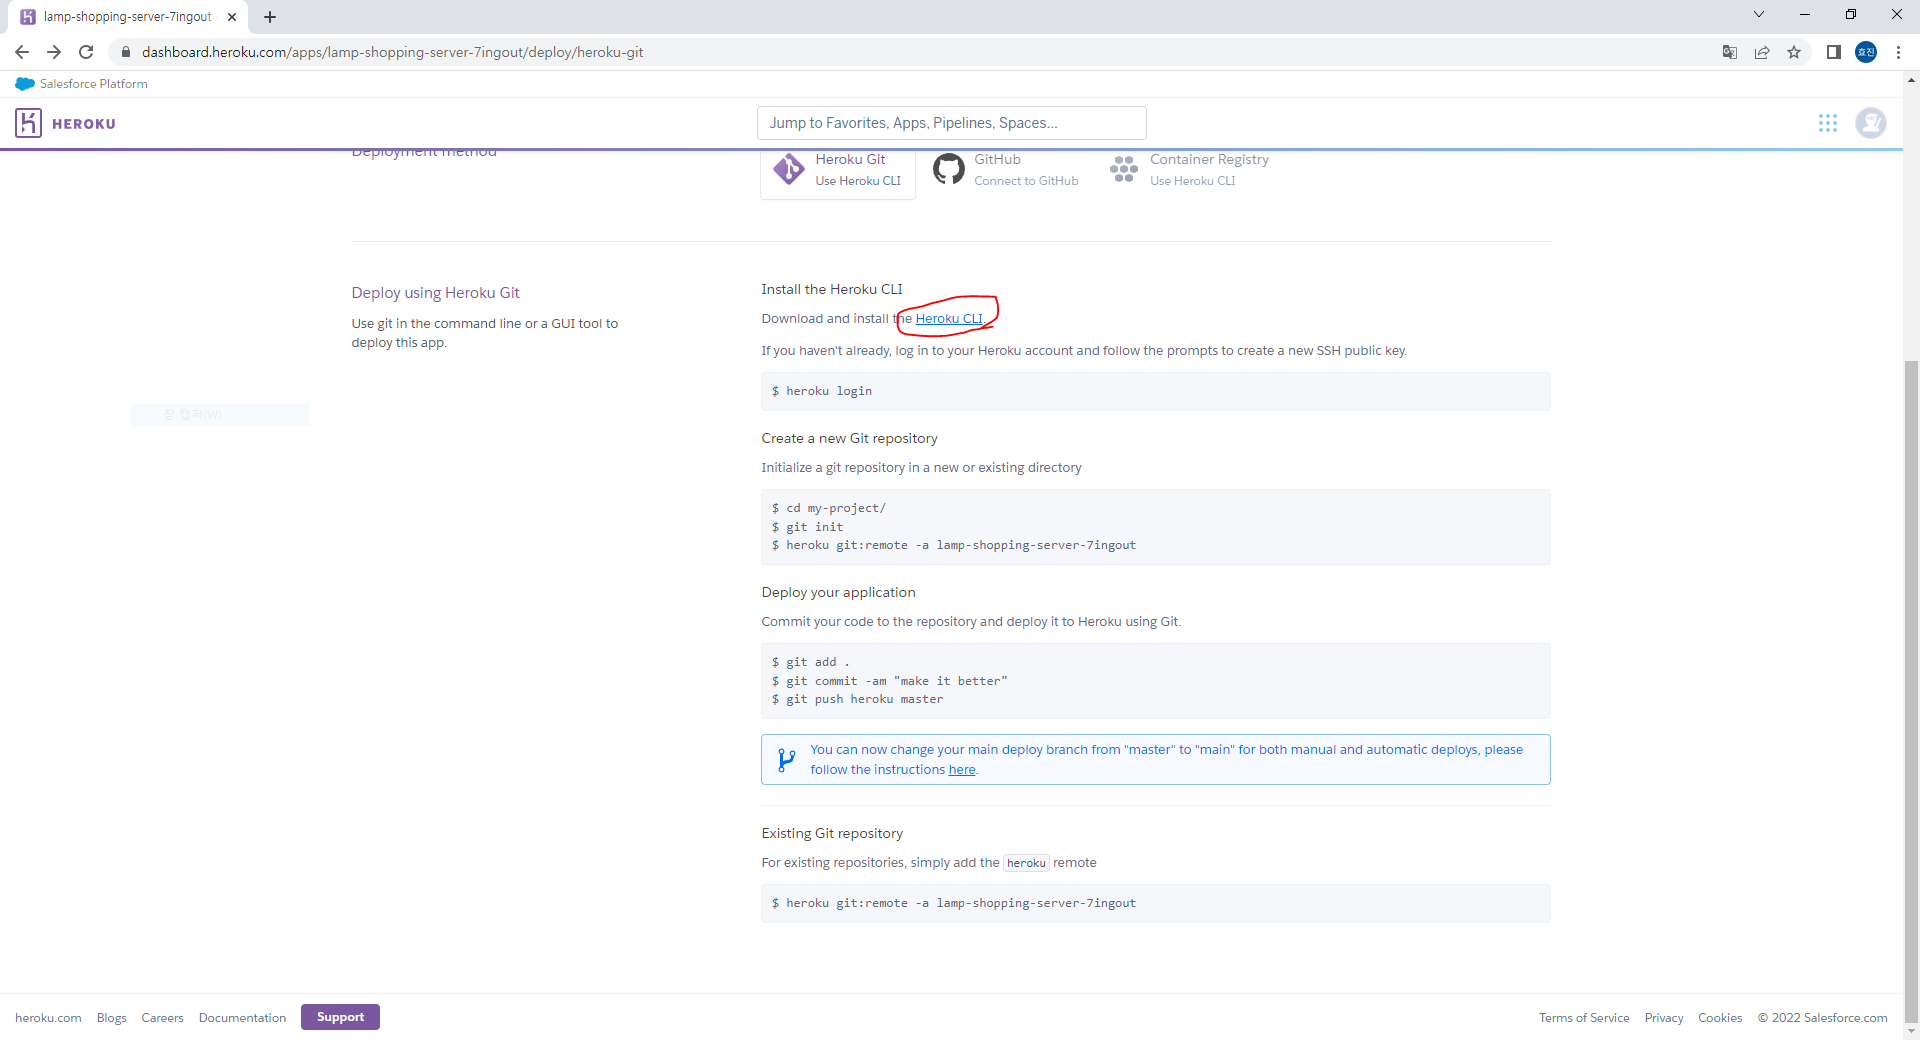Click the 'git commit -am' command line
Image resolution: width=1920 pixels, height=1040 pixels.
click(890, 681)
